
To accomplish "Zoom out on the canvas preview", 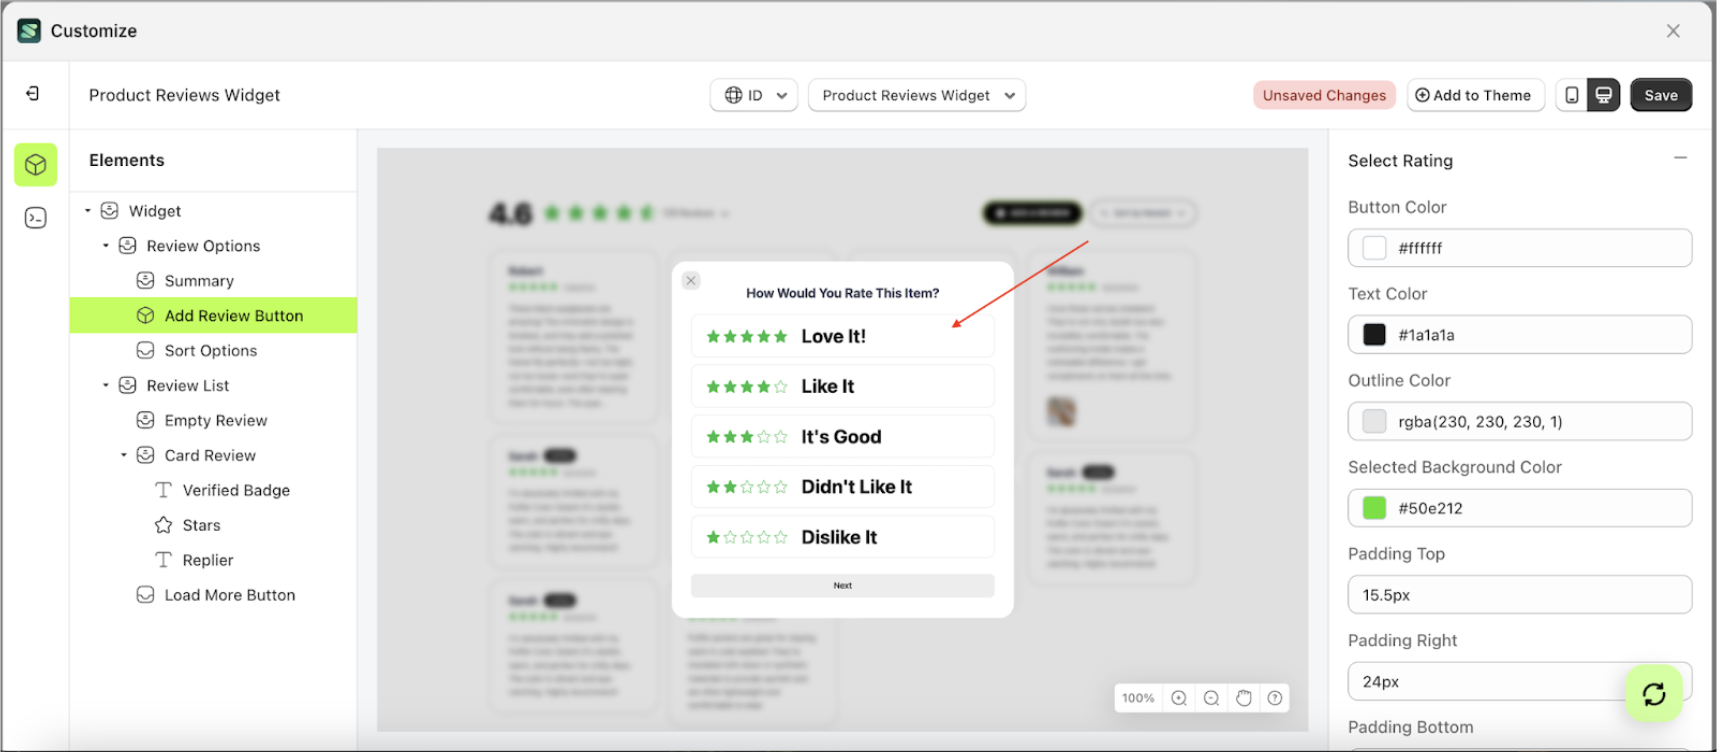I will 1211,698.
